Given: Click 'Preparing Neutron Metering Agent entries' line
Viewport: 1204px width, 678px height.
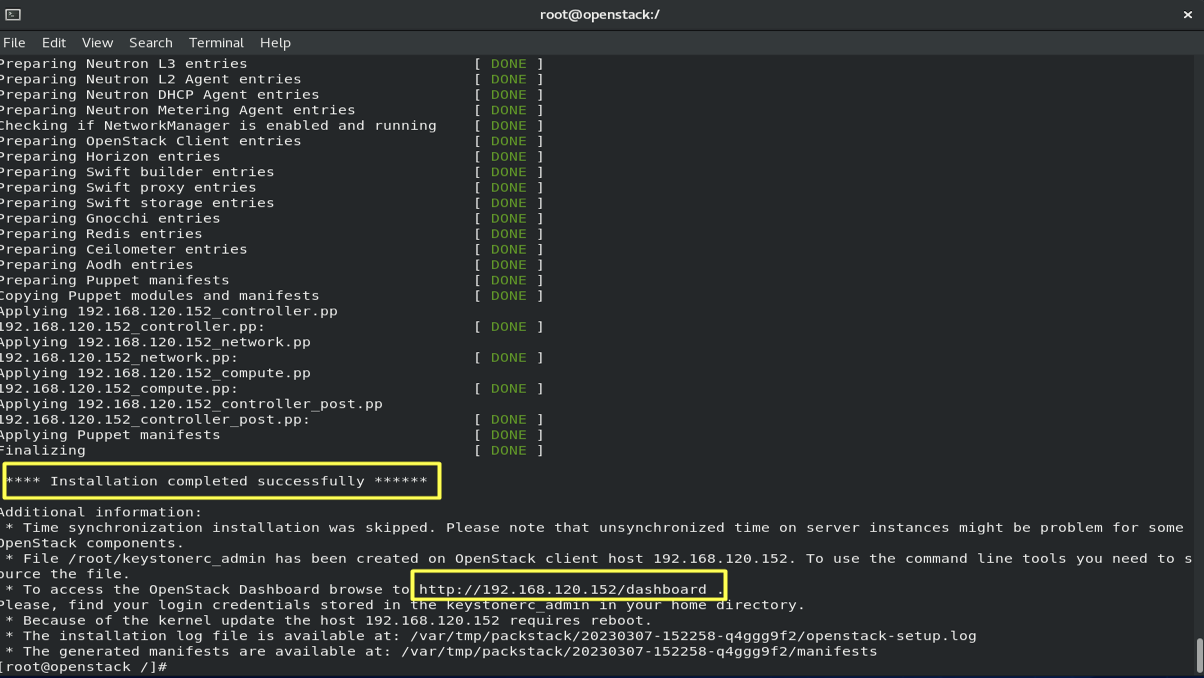Looking at the screenshot, I should point(177,110).
